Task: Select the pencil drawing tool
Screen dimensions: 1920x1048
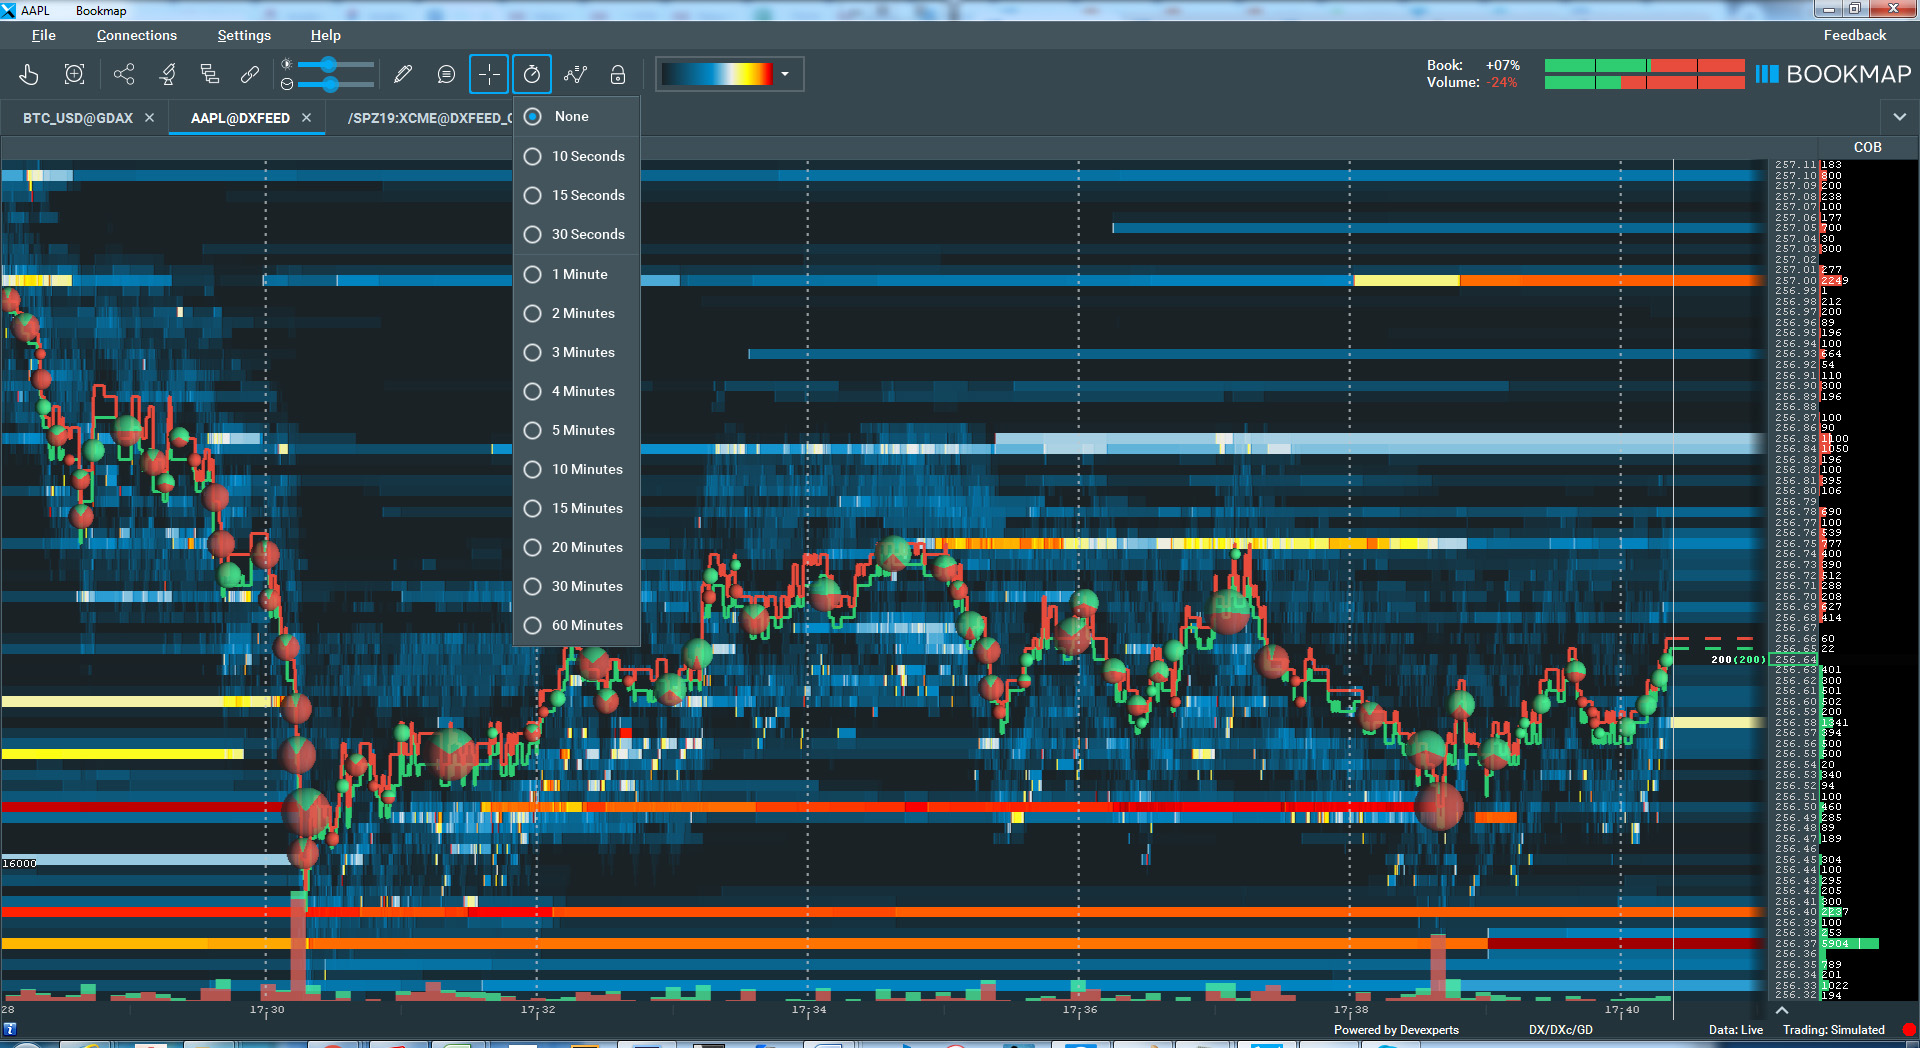Action: click(x=403, y=74)
